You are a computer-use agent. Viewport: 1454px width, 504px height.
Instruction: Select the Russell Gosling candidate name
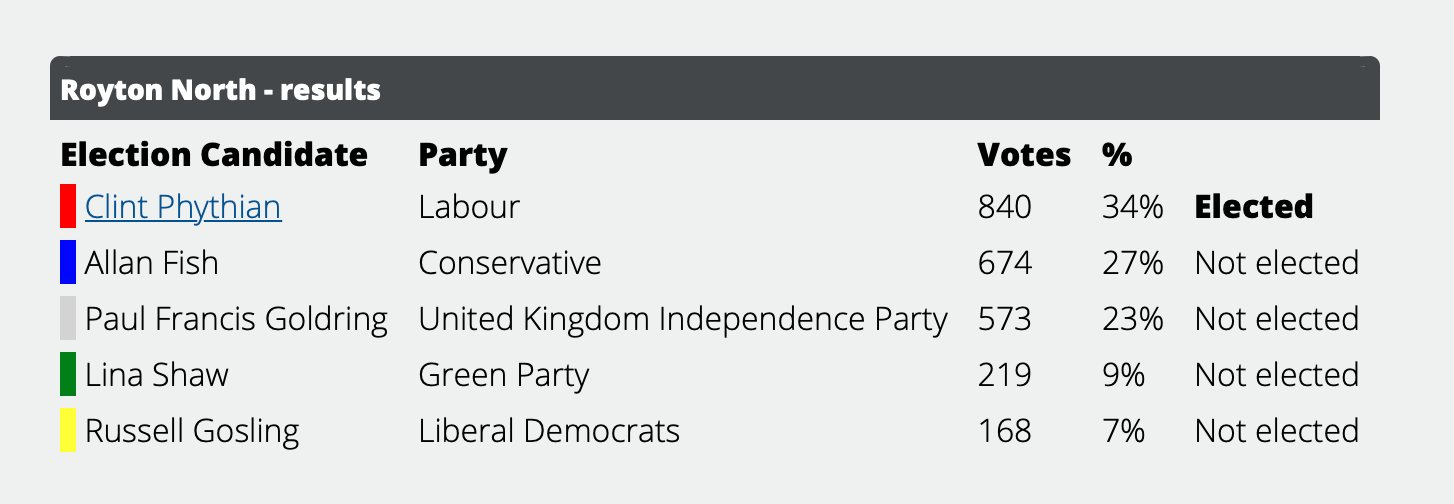[192, 431]
